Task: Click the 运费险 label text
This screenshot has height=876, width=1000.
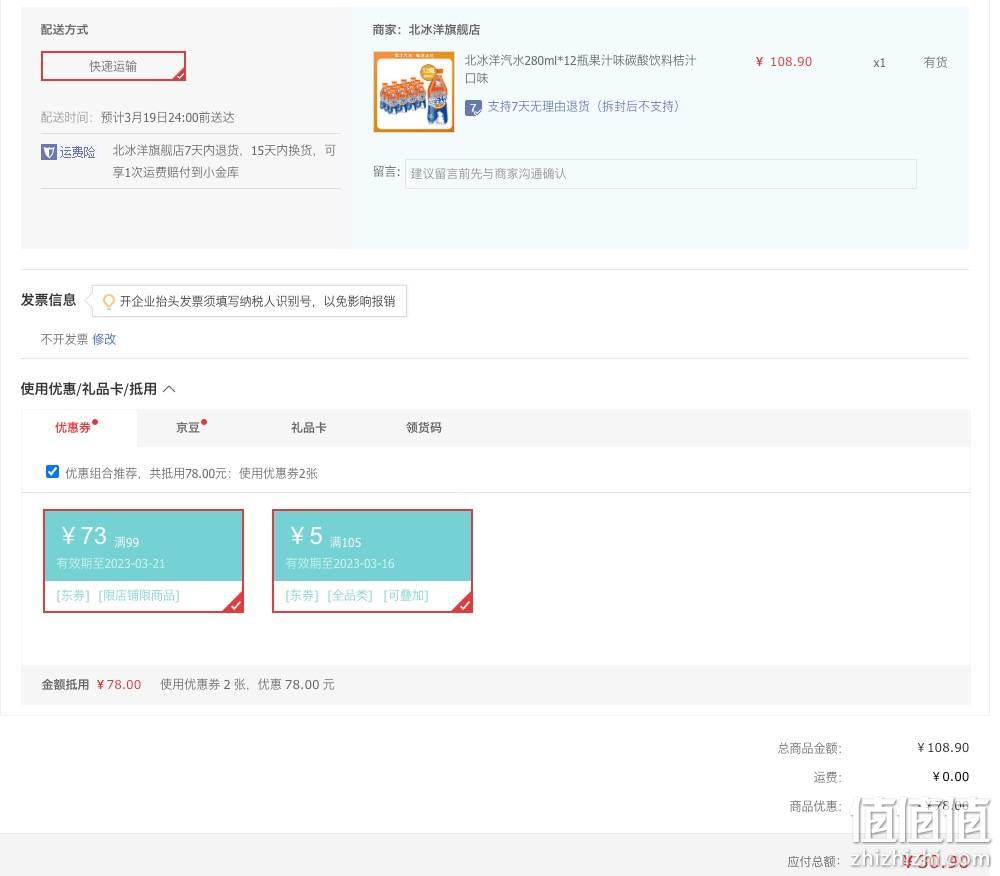Action: [x=77, y=152]
